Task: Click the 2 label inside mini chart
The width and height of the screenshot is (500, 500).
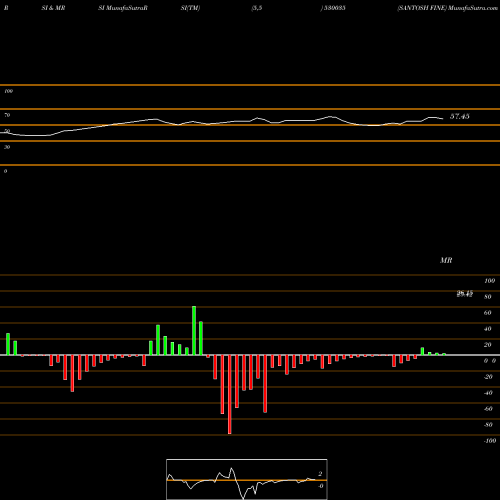Action: pyautogui.click(x=320, y=474)
